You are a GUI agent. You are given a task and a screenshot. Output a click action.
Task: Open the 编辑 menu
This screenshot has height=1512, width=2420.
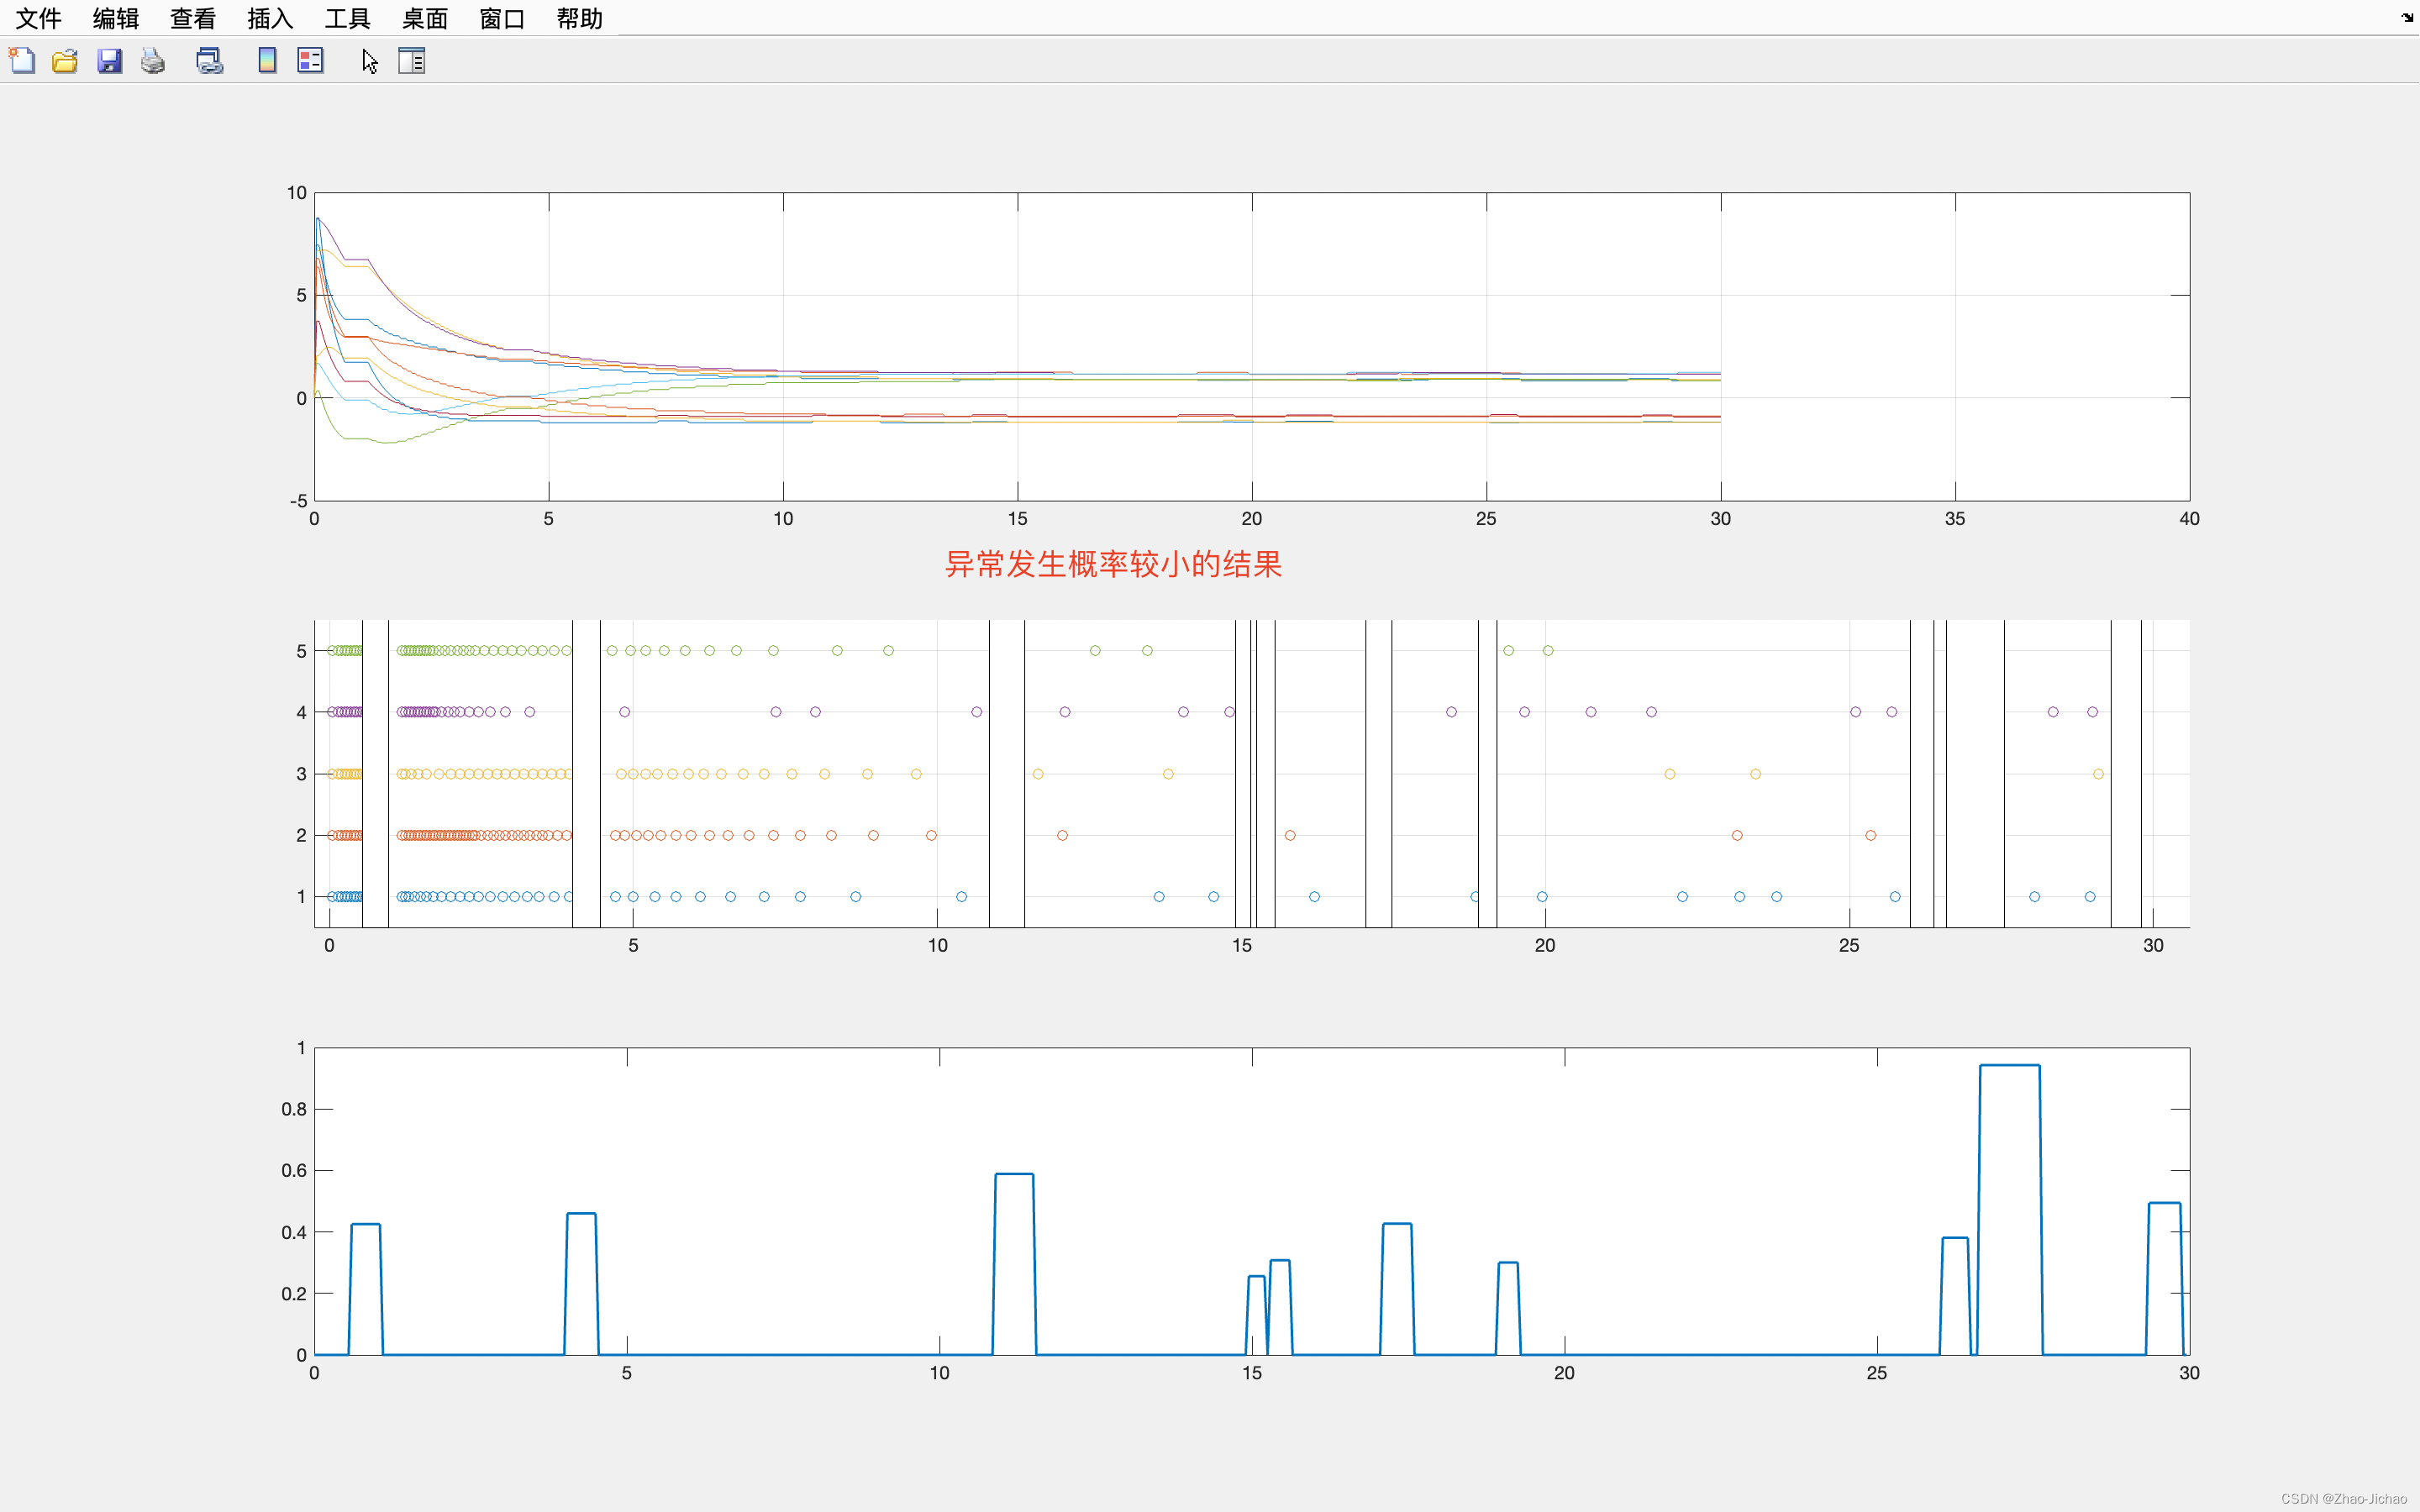(x=116, y=18)
